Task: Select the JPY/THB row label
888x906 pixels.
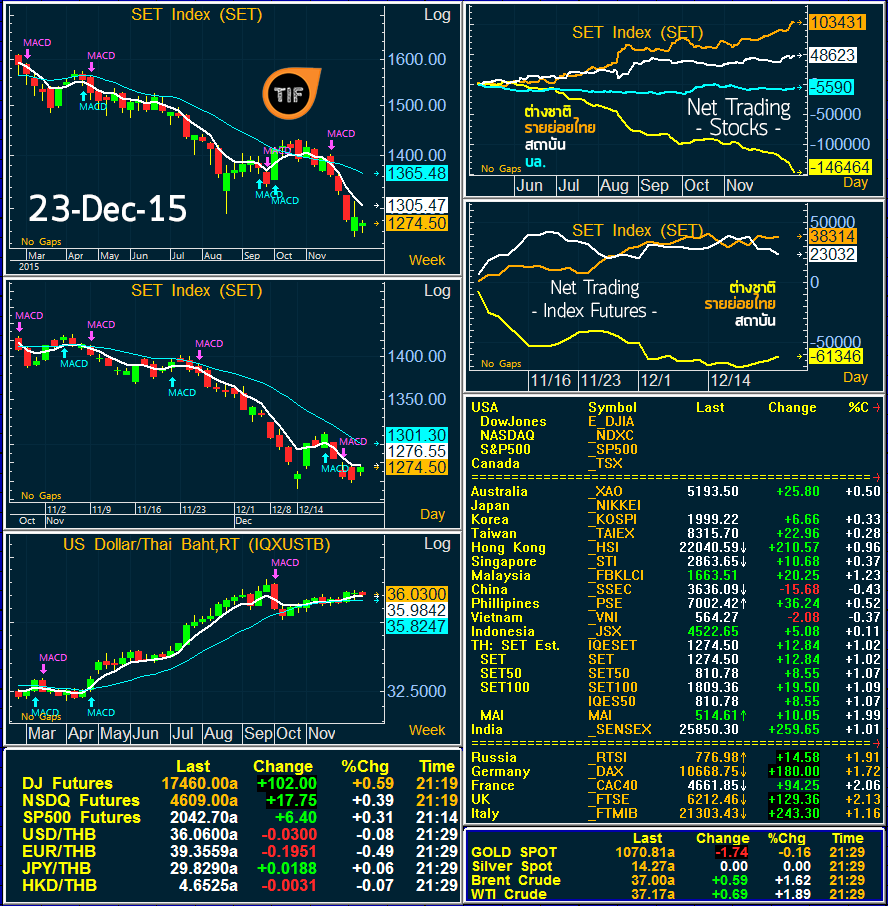Action: pyautogui.click(x=57, y=868)
